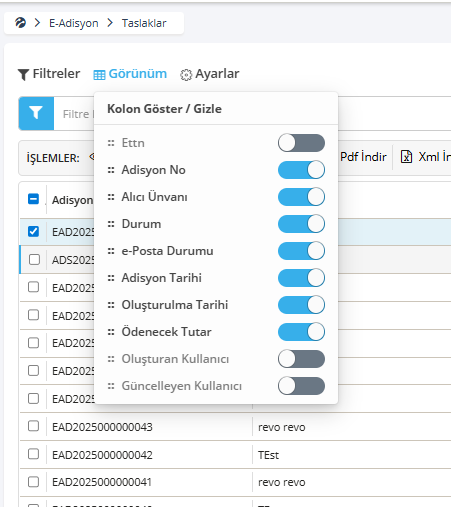Turn on Oluşturan Kullanıcı column toggle

[301, 359]
